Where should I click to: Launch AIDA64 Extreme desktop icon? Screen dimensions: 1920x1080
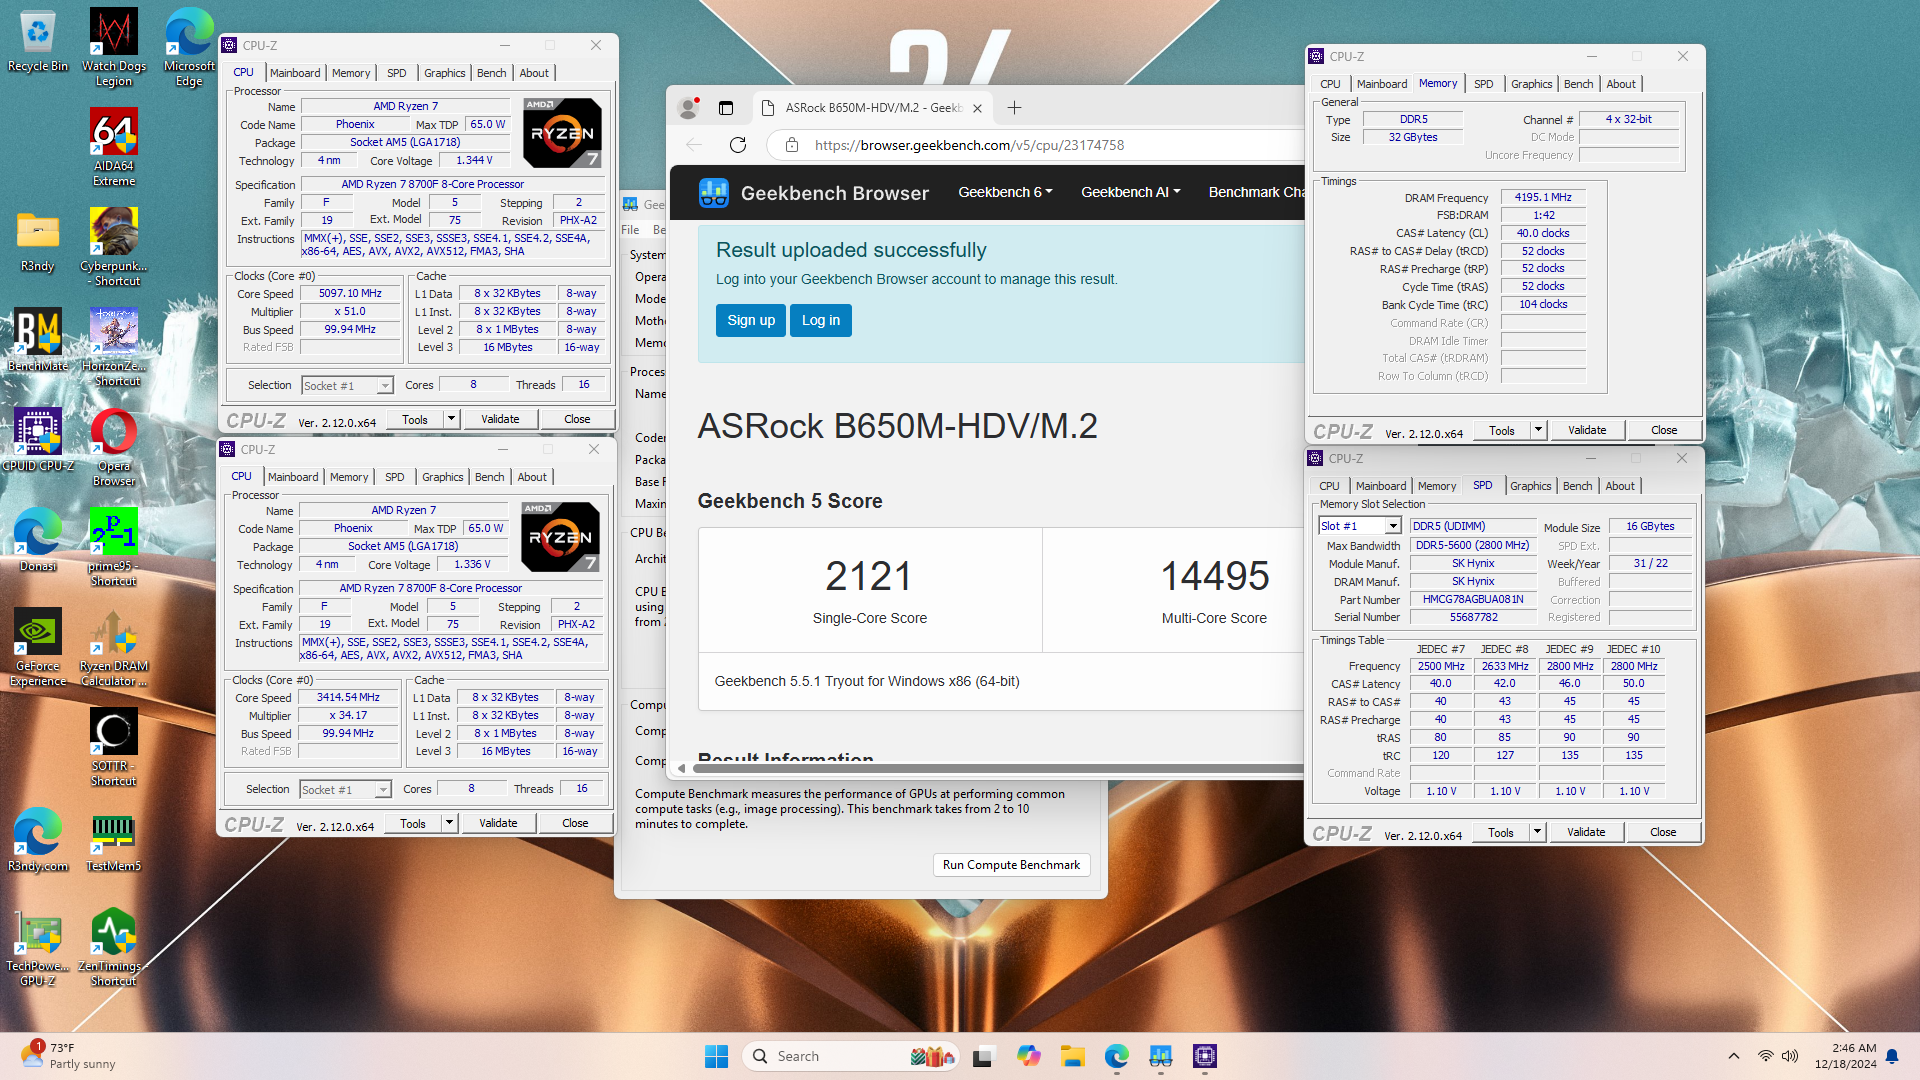113,148
